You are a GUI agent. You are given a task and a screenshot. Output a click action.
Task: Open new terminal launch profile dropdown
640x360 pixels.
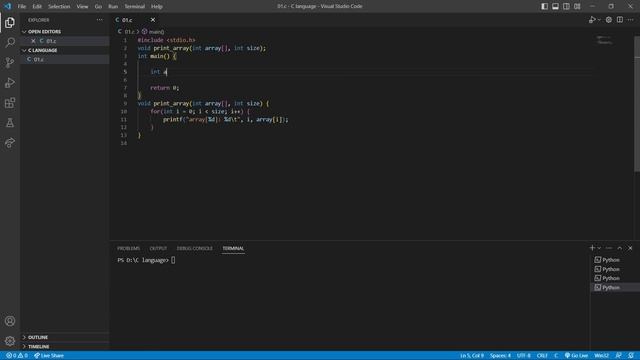click(599, 248)
